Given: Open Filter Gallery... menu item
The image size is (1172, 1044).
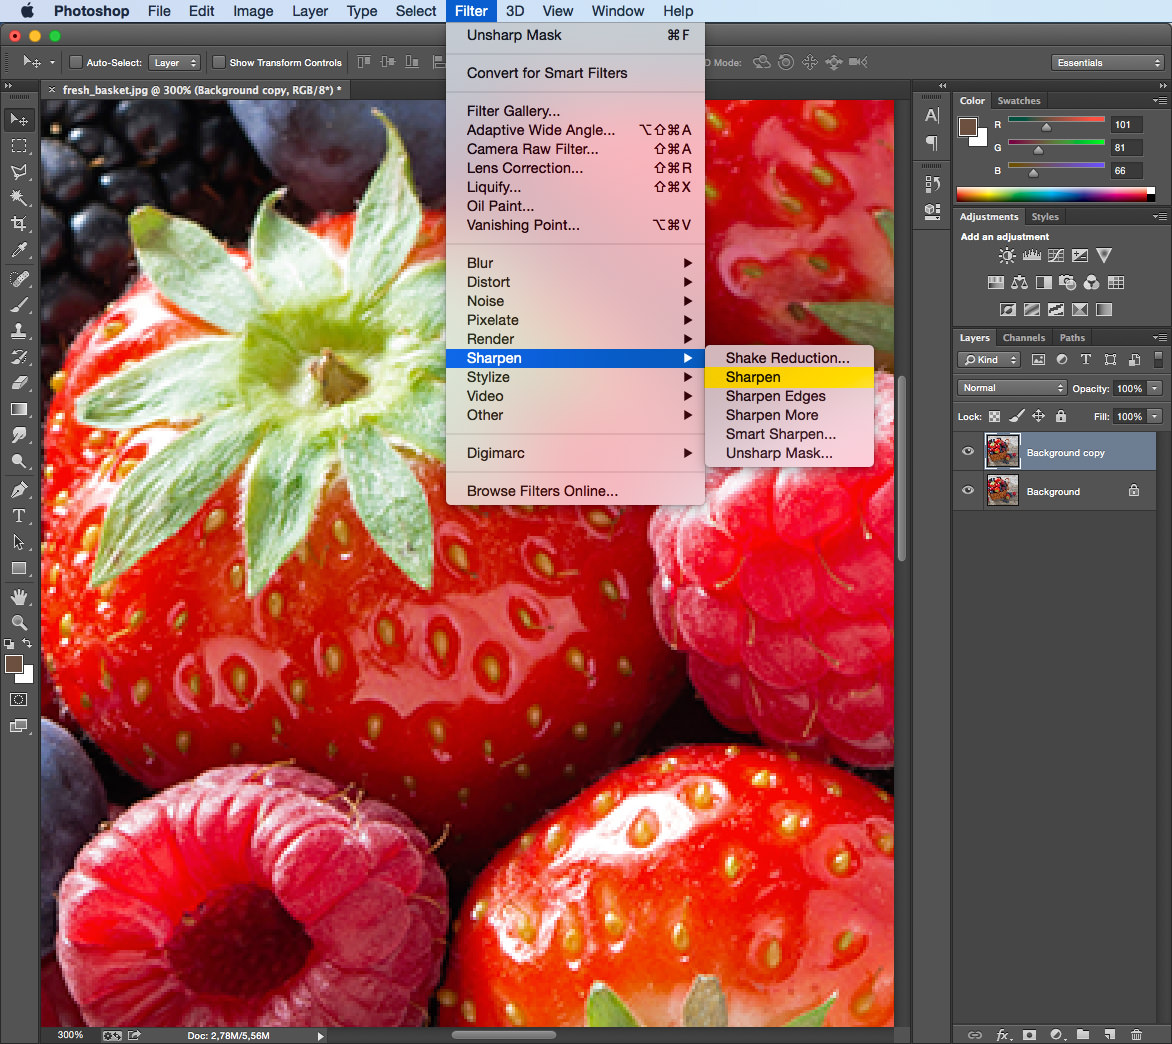Looking at the screenshot, I should click(575, 111).
